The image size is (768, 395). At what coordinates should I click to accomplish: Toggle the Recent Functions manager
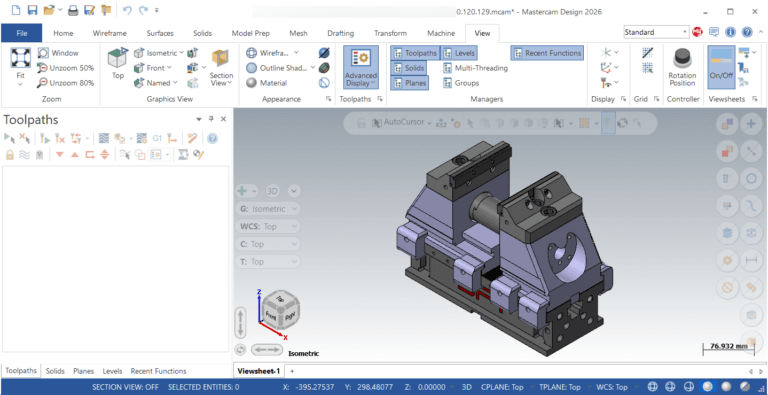[x=547, y=53]
